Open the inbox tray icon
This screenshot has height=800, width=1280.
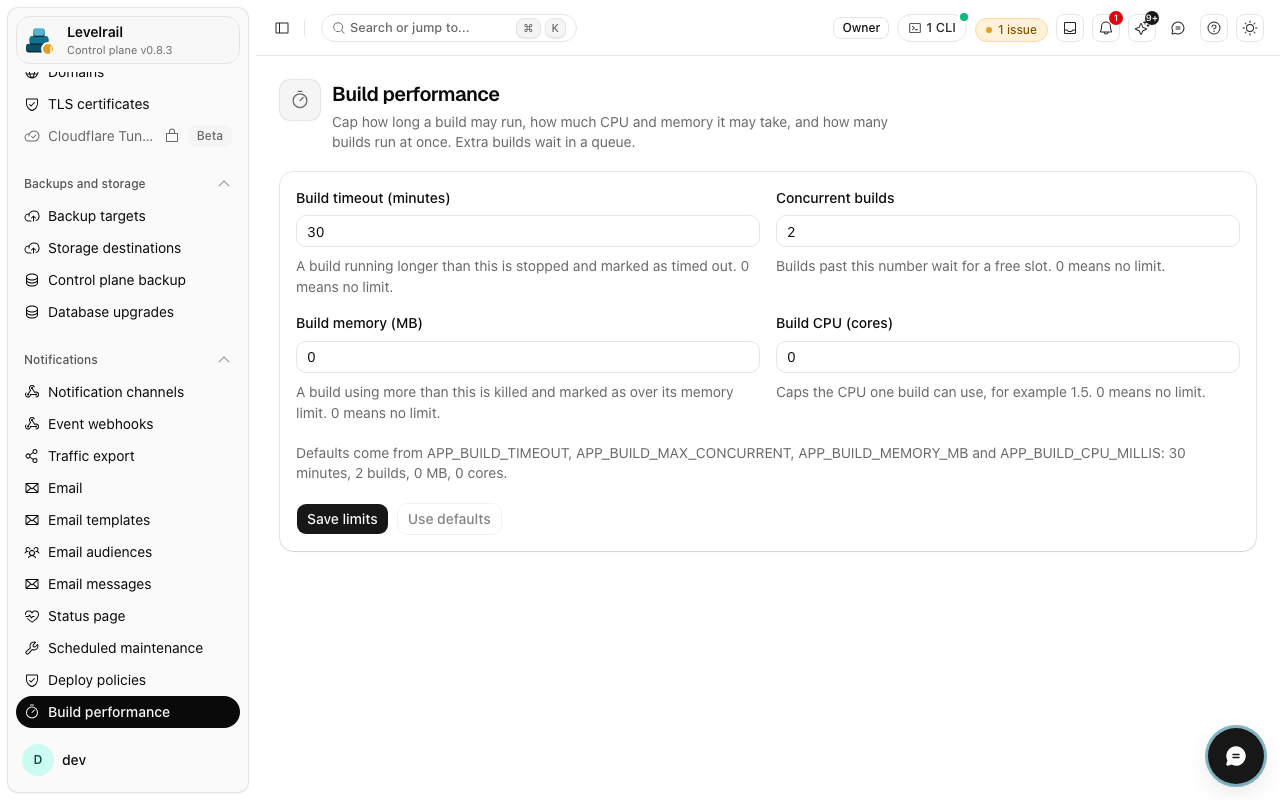1070,28
